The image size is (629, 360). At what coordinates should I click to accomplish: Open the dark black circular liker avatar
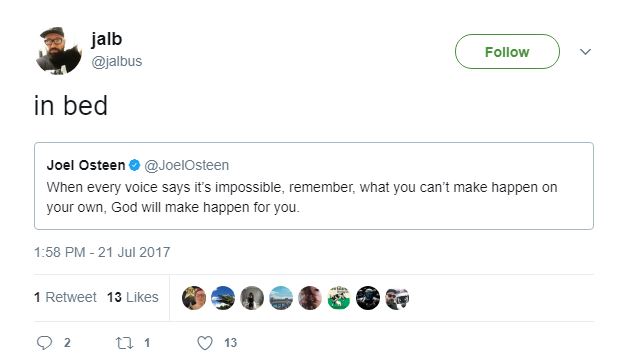pos(368,298)
